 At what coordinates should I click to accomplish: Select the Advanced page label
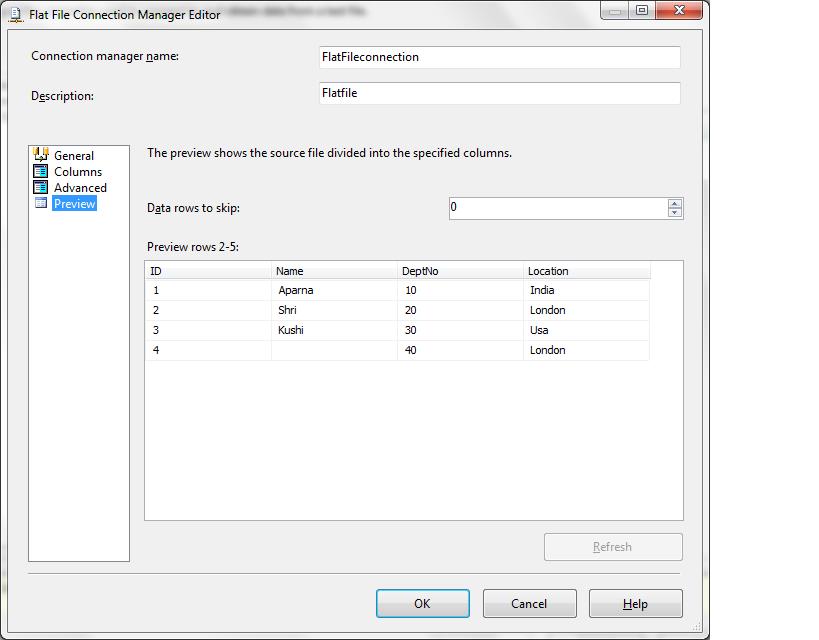(x=80, y=188)
